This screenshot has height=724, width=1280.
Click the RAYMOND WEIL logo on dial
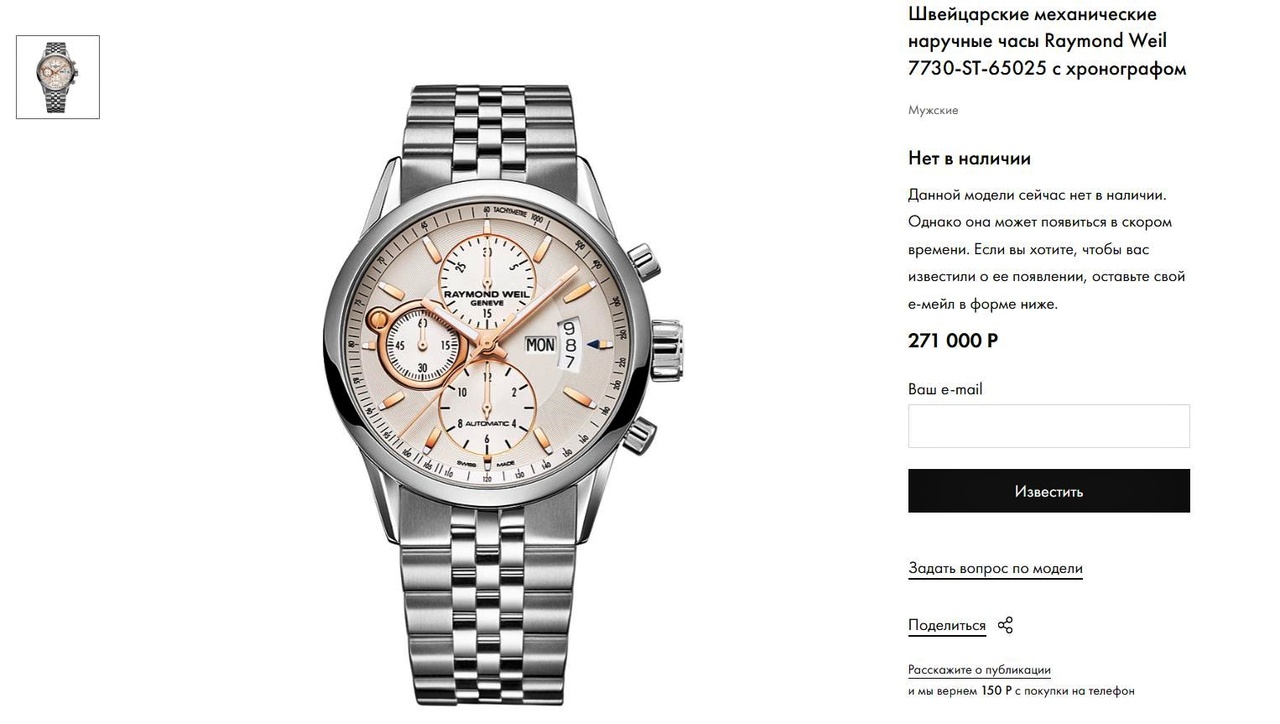tap(486, 295)
